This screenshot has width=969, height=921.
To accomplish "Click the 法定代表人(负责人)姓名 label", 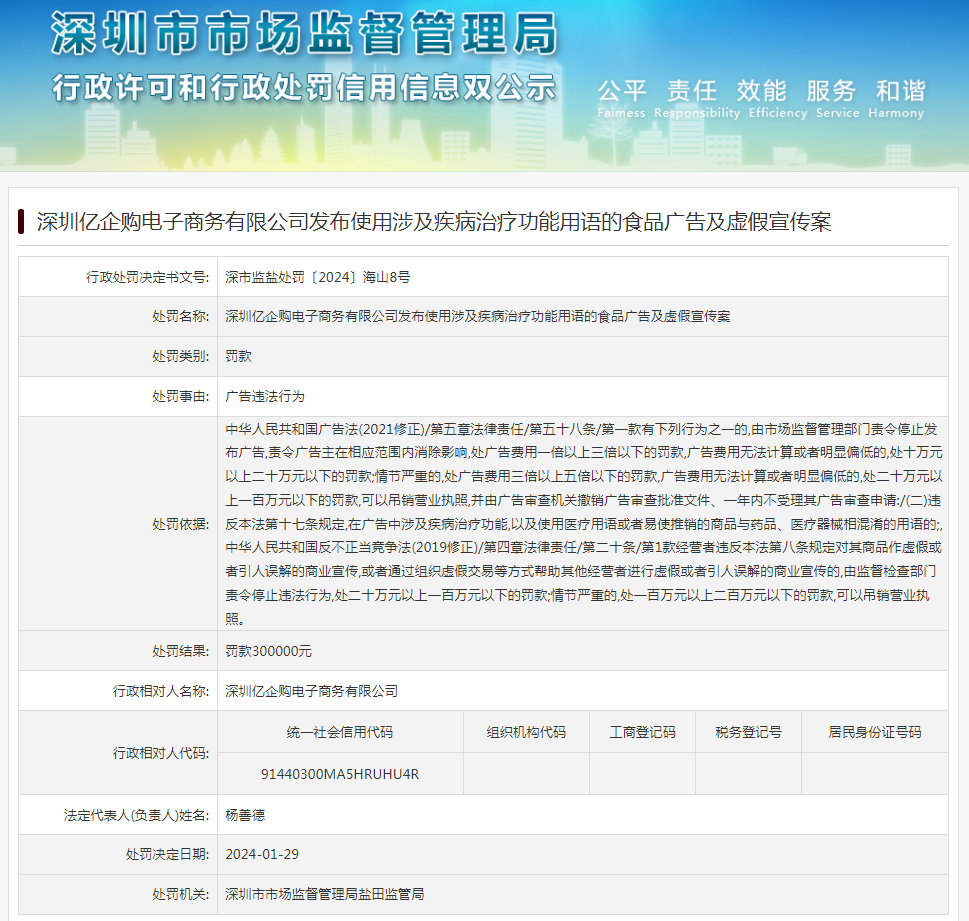I will (137, 815).
